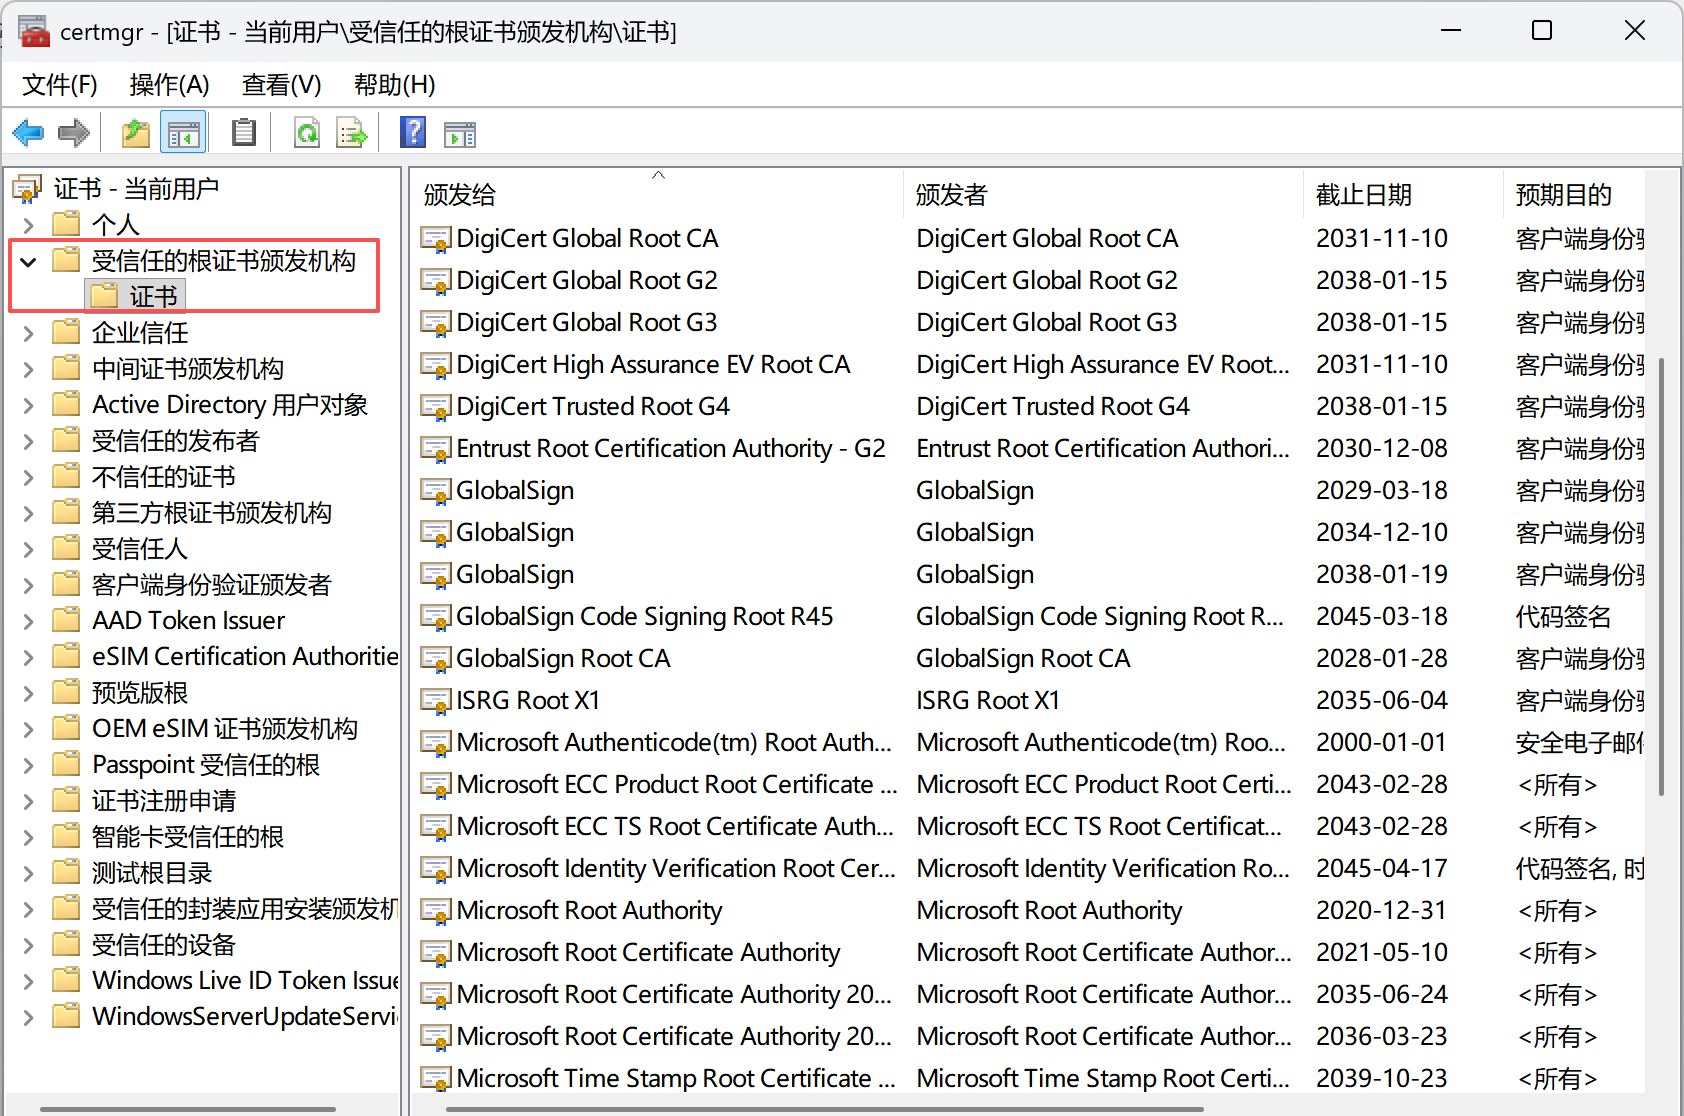Click the certificate icon beside GlobalSign Root CA

pyautogui.click(x=435, y=659)
